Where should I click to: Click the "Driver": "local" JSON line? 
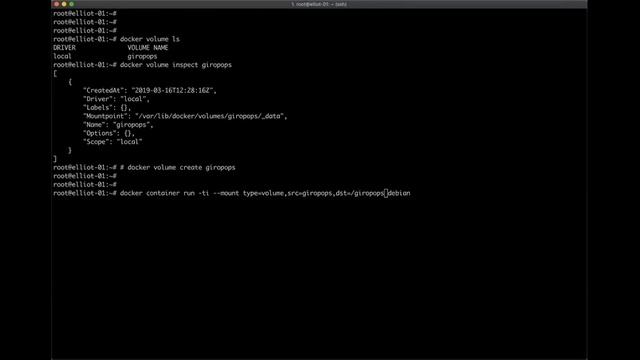click(x=116, y=99)
